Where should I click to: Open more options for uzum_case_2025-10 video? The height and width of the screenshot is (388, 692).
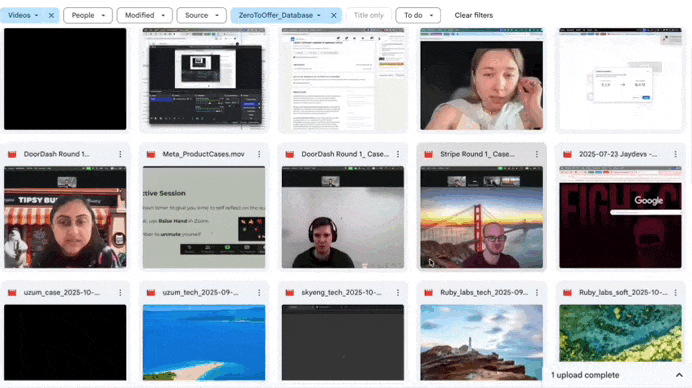pos(120,293)
